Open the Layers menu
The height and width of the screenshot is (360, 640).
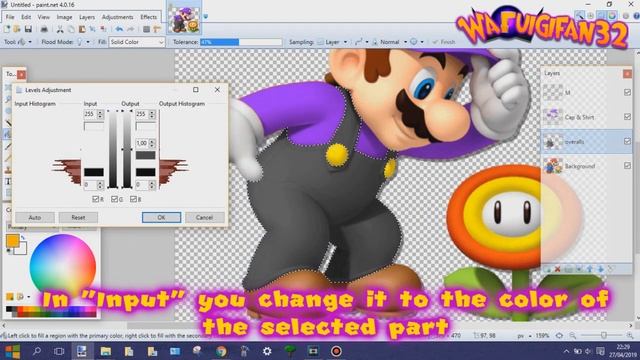click(87, 17)
